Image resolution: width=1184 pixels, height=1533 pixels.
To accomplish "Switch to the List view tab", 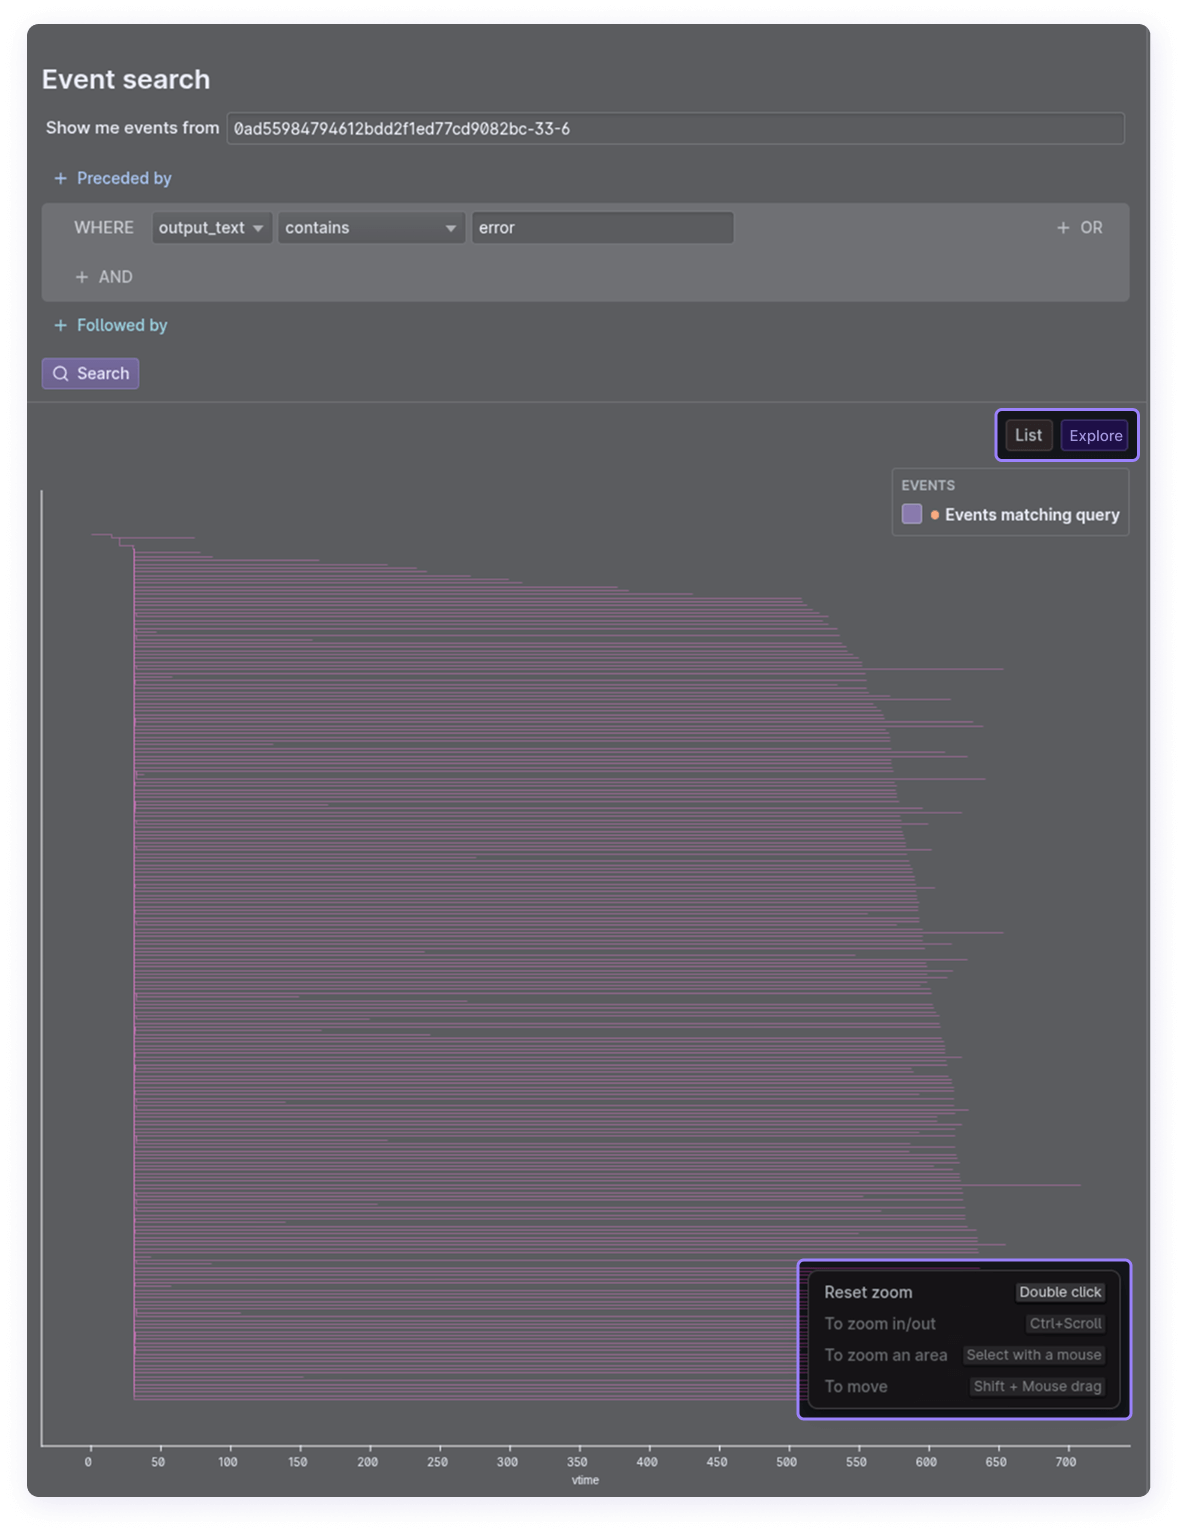I will (x=1028, y=435).
